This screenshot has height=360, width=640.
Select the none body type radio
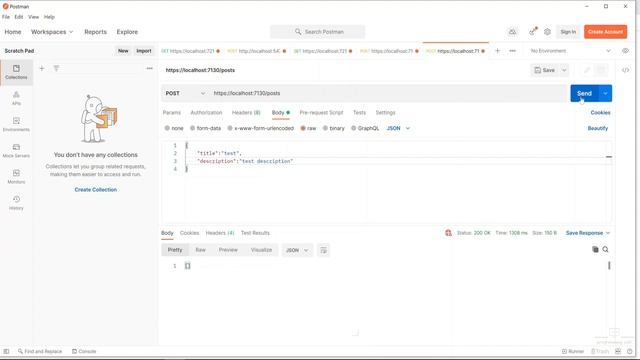(x=167, y=128)
